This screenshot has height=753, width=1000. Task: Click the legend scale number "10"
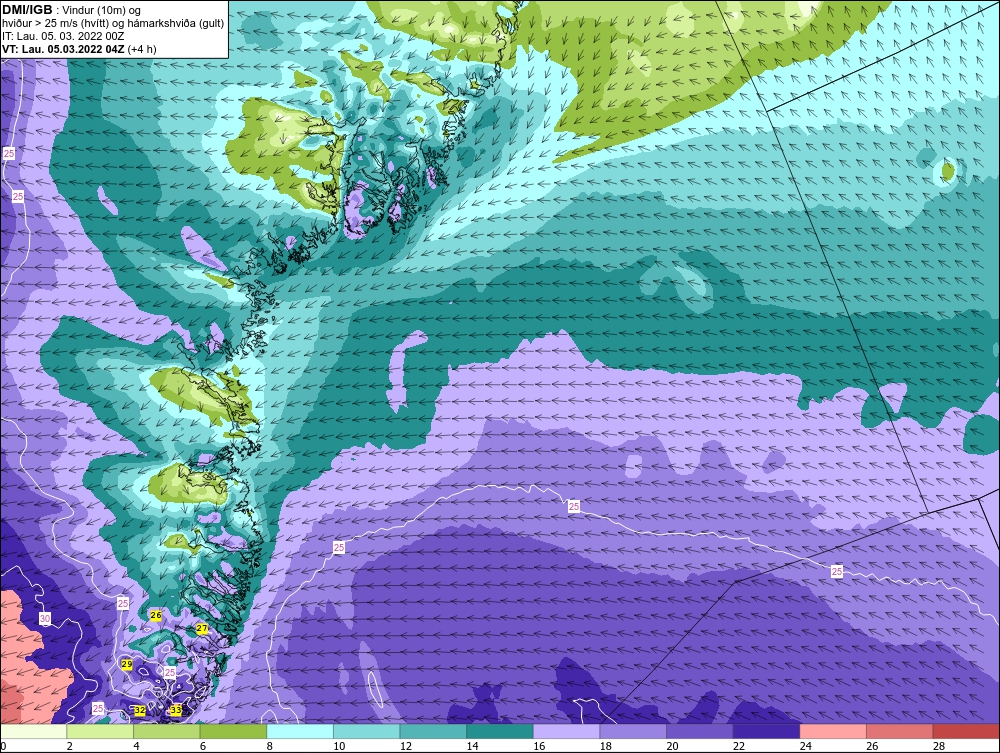pyautogui.click(x=339, y=746)
